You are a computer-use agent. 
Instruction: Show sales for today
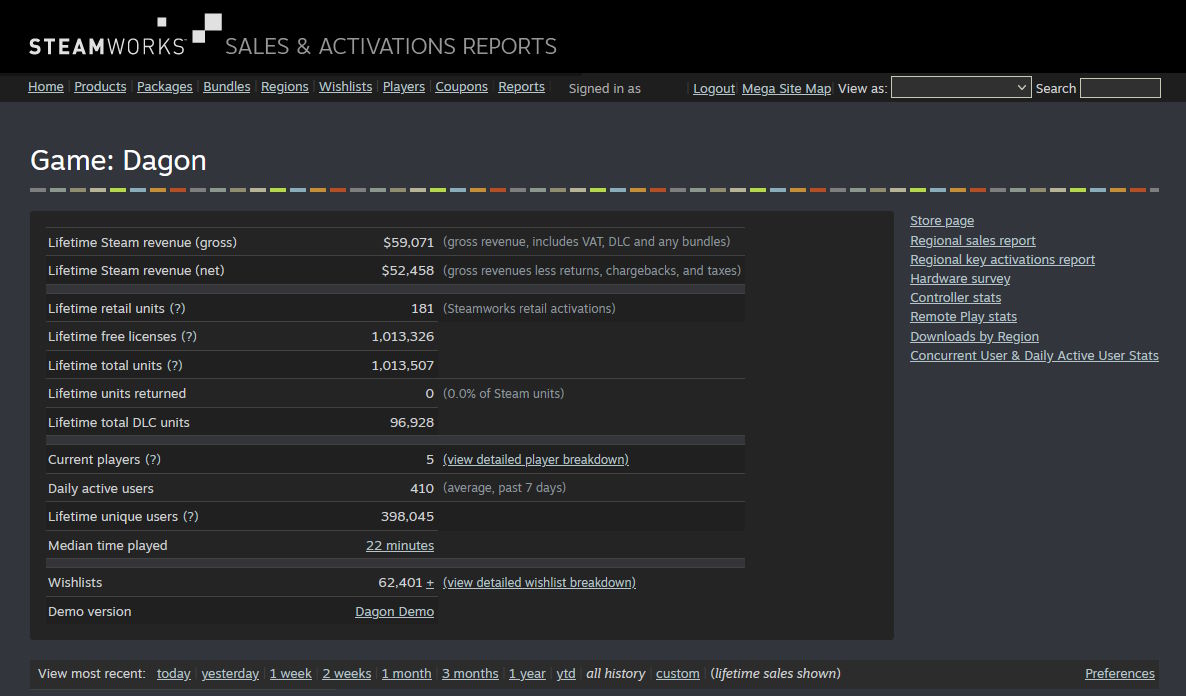point(173,673)
